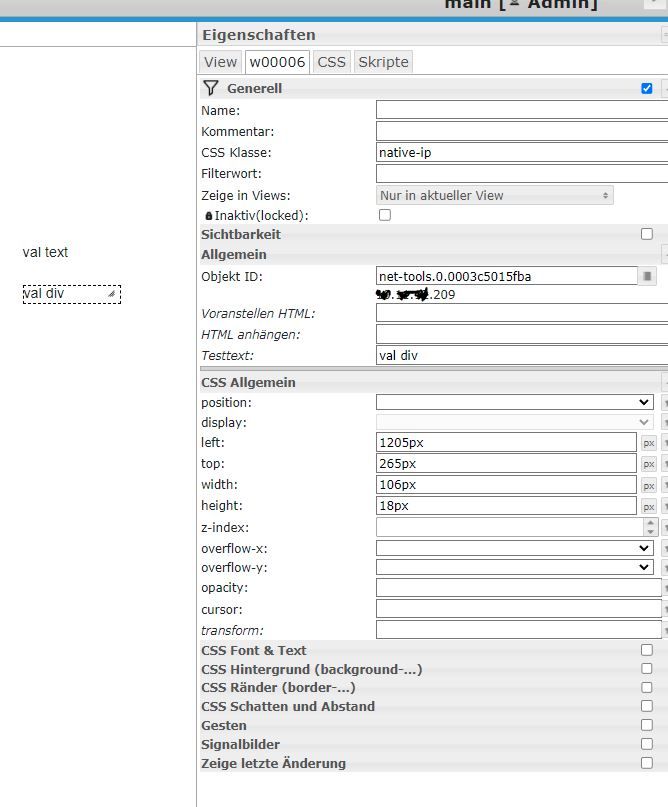Click the Voranstellen HTML input field
The width and height of the screenshot is (668, 807).
pos(522,313)
